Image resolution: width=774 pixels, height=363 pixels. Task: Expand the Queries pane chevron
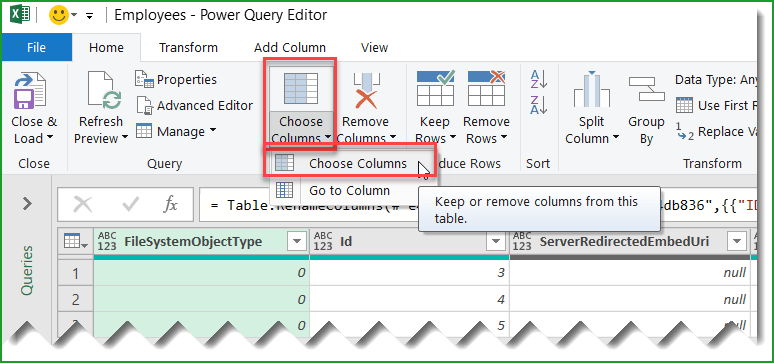point(27,203)
